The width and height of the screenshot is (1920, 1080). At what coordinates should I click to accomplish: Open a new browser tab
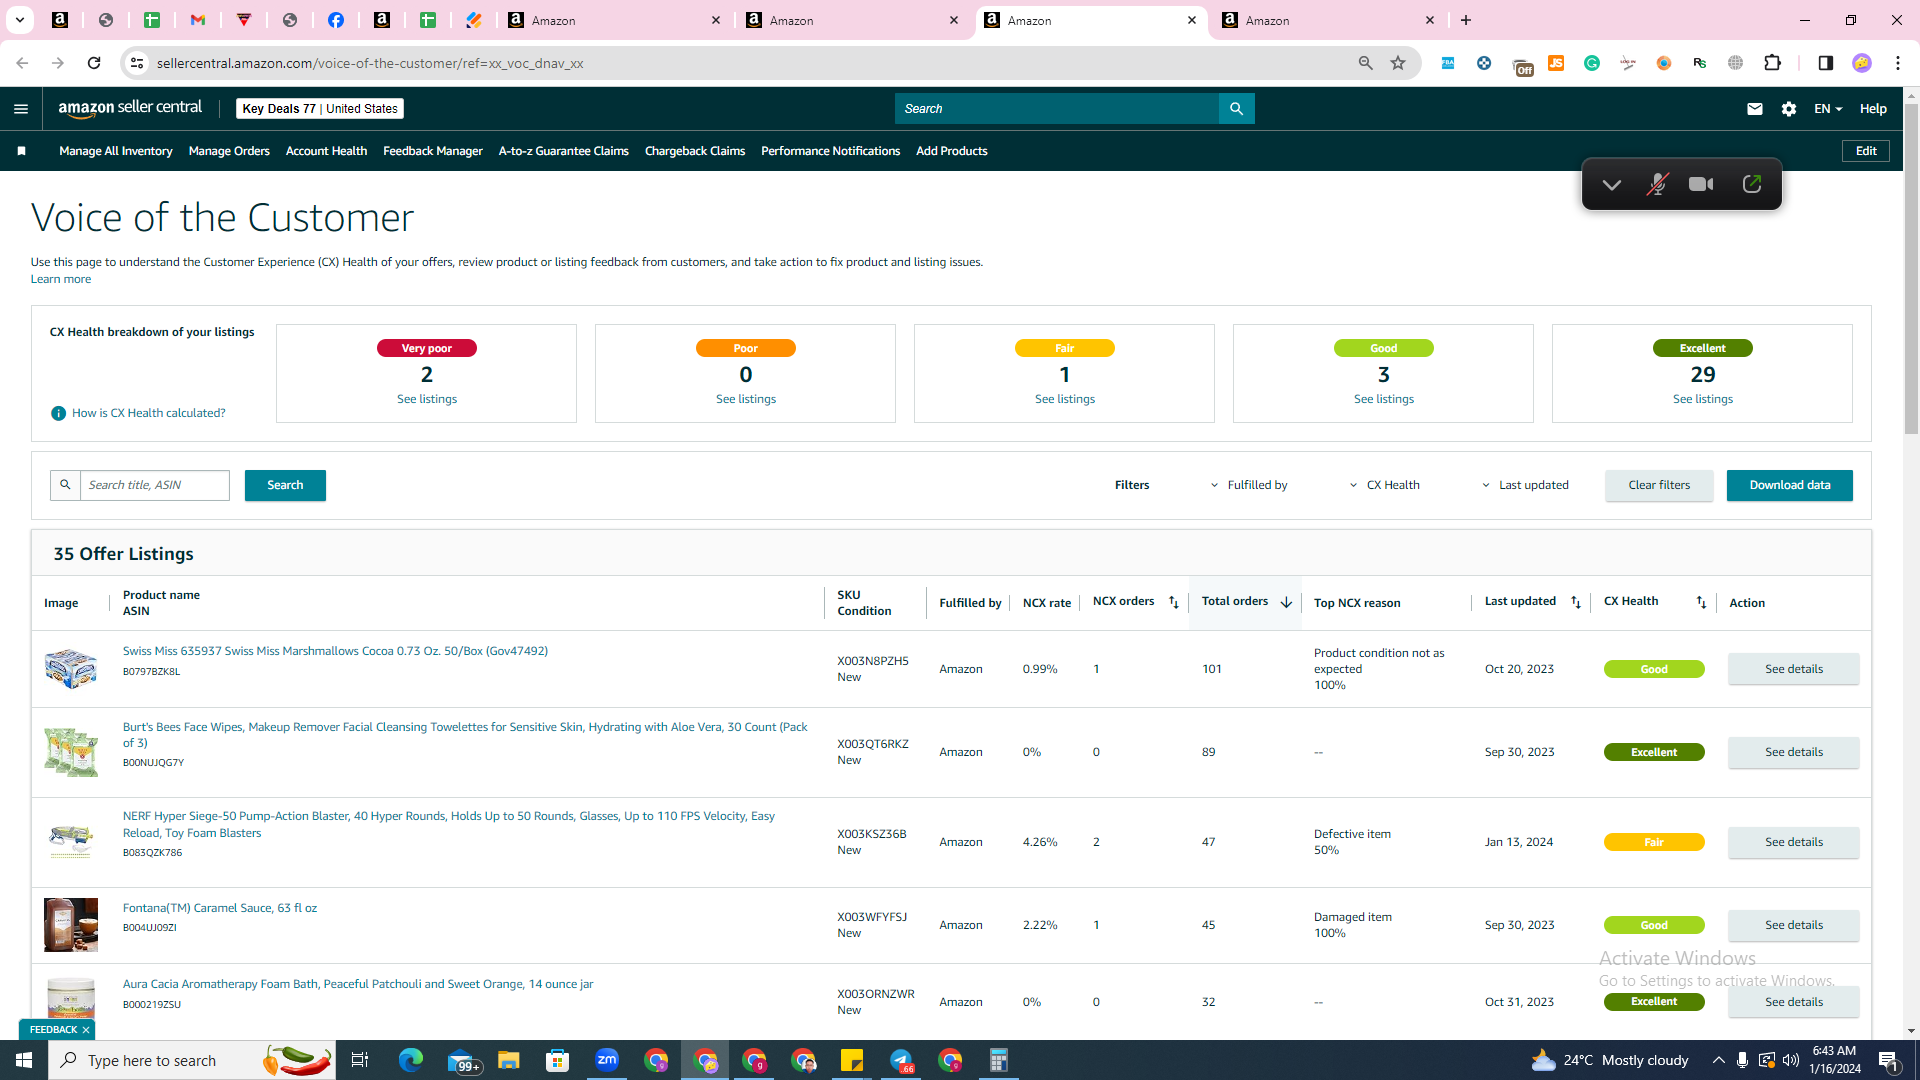click(1466, 20)
